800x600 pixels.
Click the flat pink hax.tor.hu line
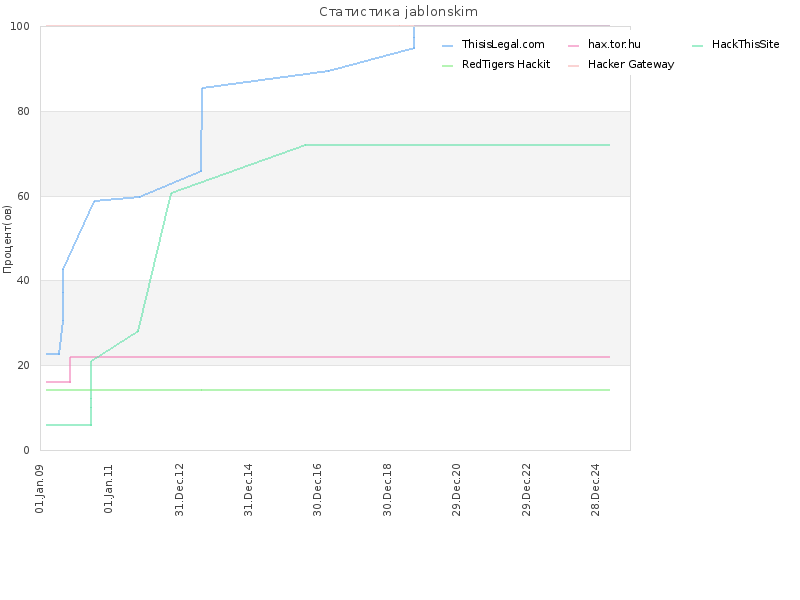point(339,357)
